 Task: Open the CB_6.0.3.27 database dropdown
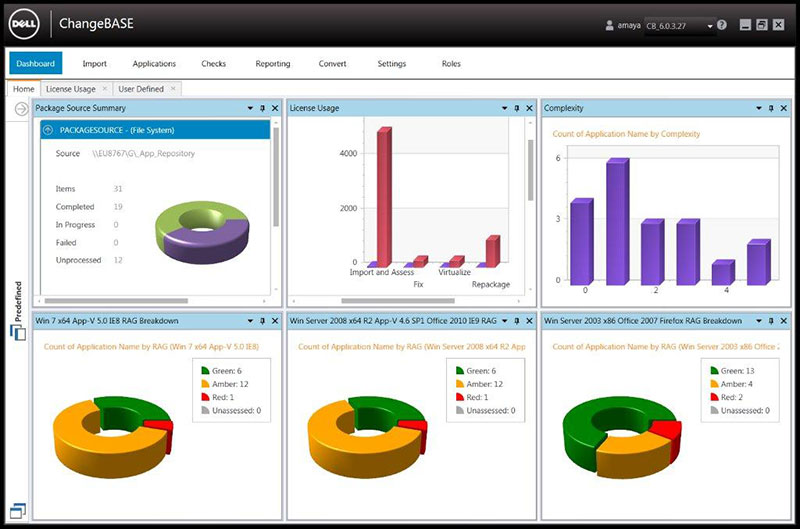click(680, 26)
